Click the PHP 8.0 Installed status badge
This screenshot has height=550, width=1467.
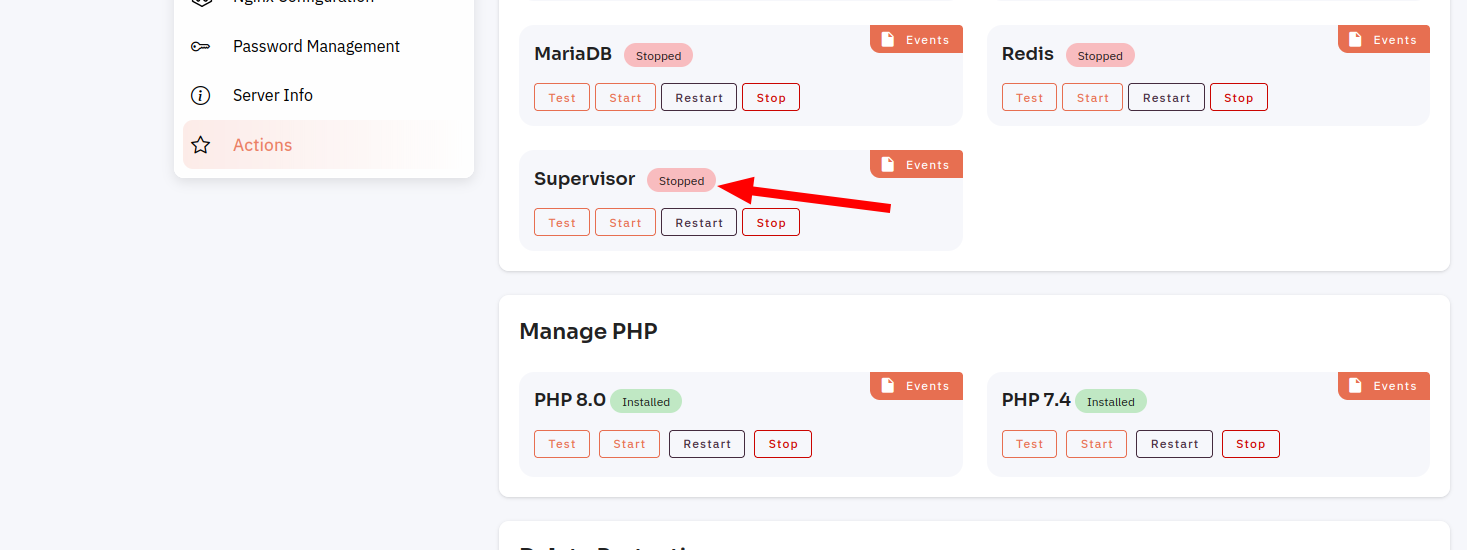646,402
